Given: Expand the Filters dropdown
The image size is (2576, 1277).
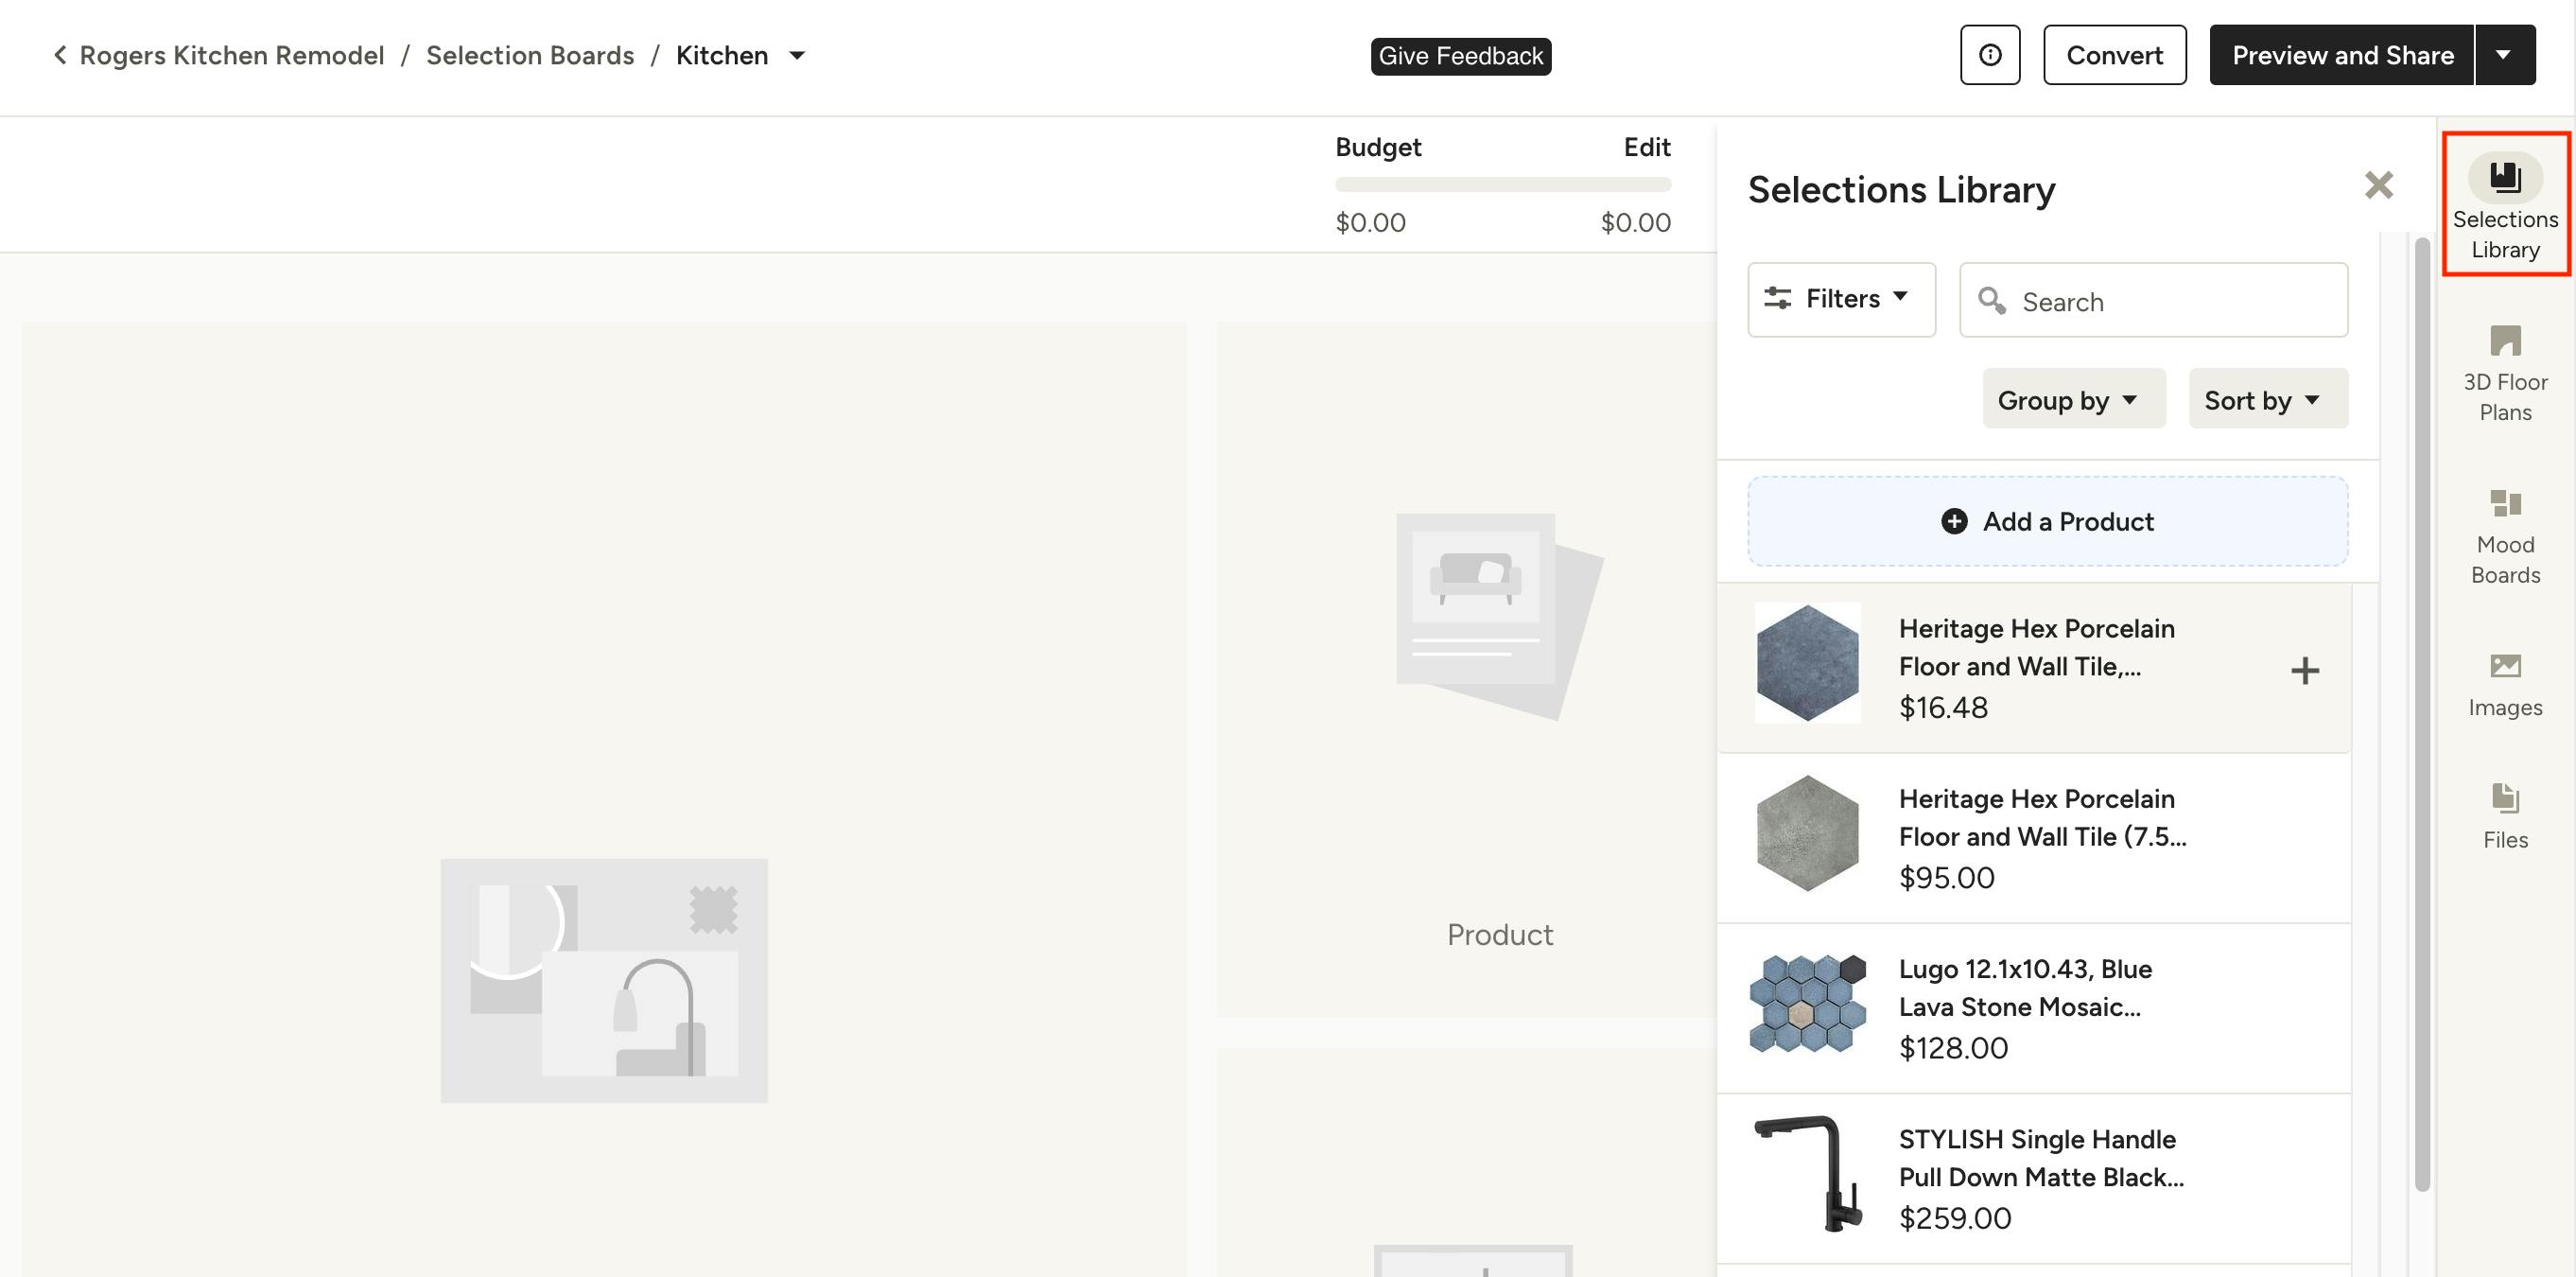Looking at the screenshot, I should [1841, 299].
